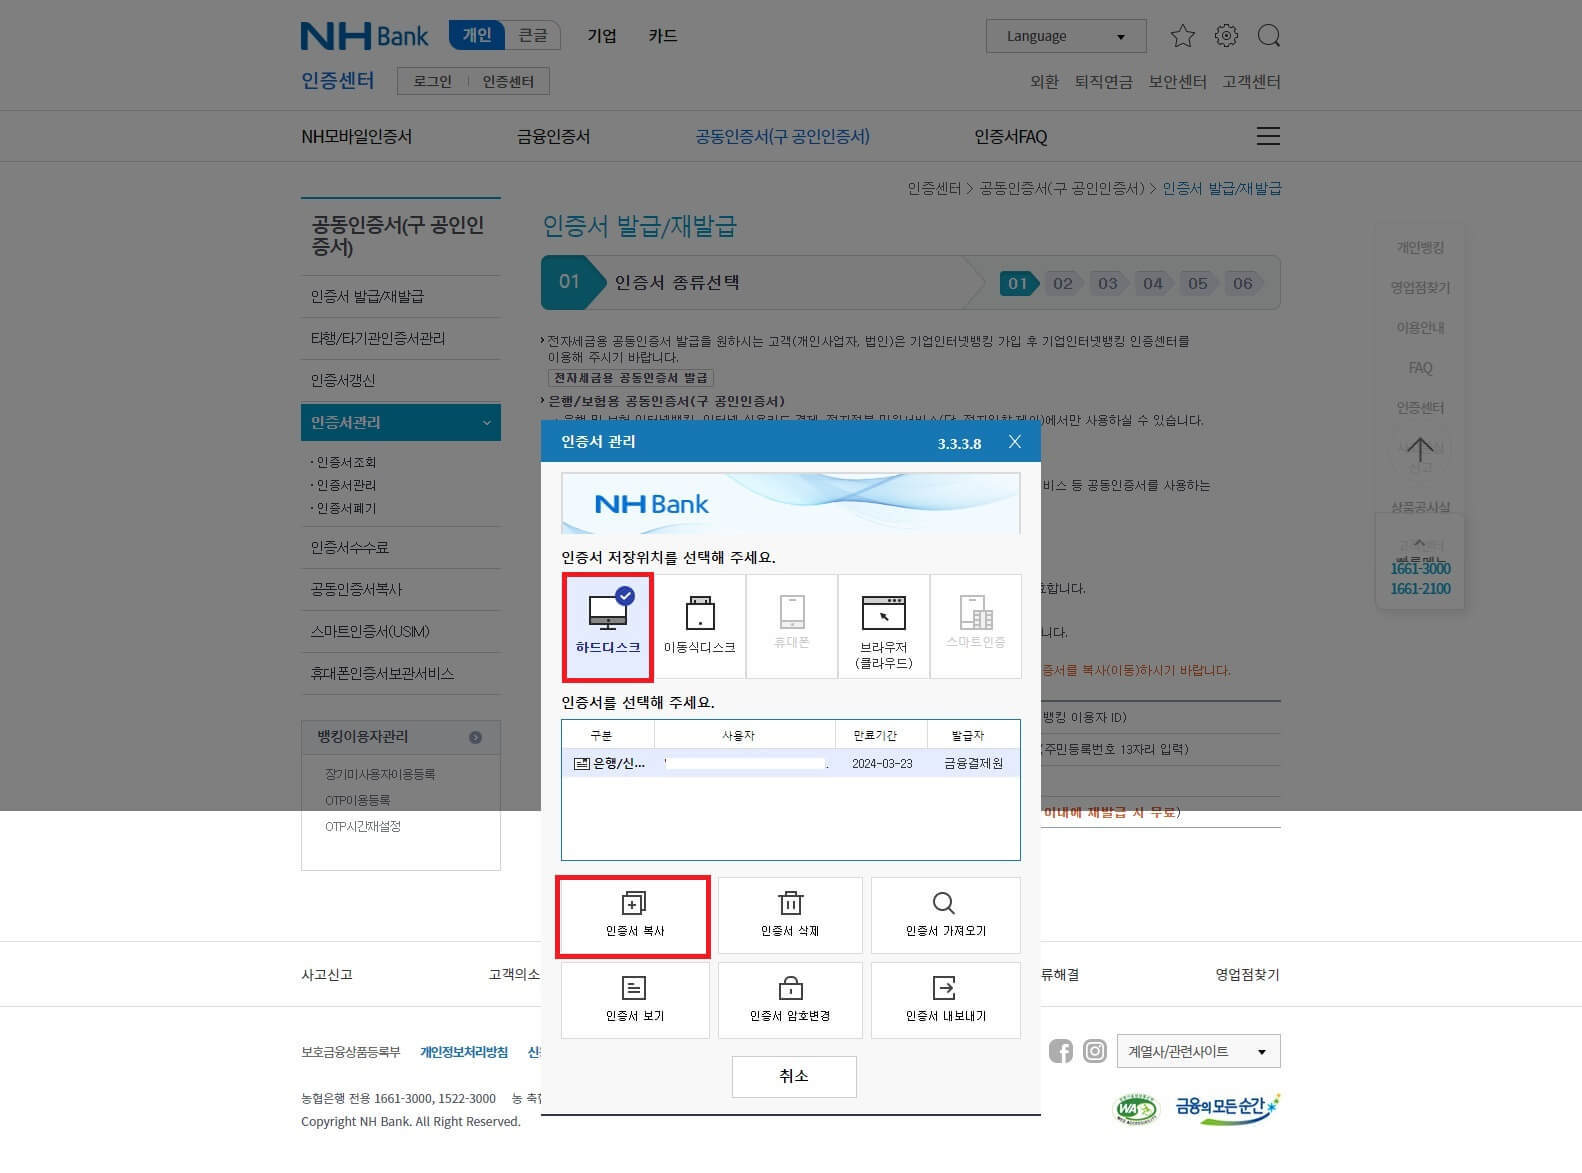Expand 뱅킹이용자관리 arrow icon
Viewport: 1582px width, 1173px height.
(476, 737)
